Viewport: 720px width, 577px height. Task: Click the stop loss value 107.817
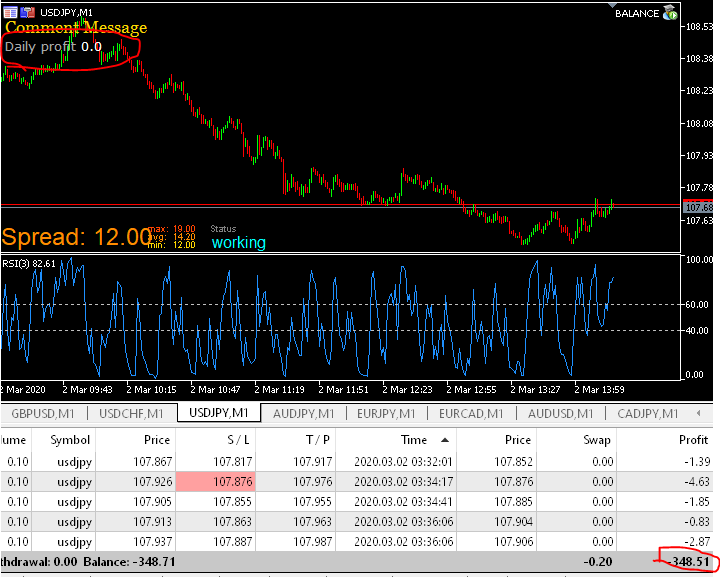click(x=232, y=461)
